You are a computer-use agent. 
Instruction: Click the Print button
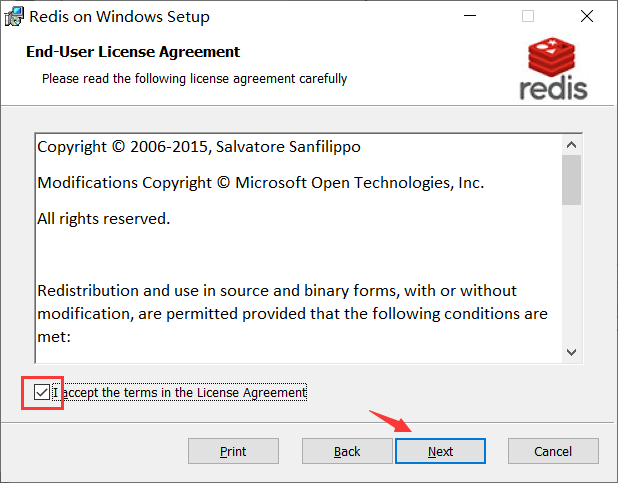point(233,451)
